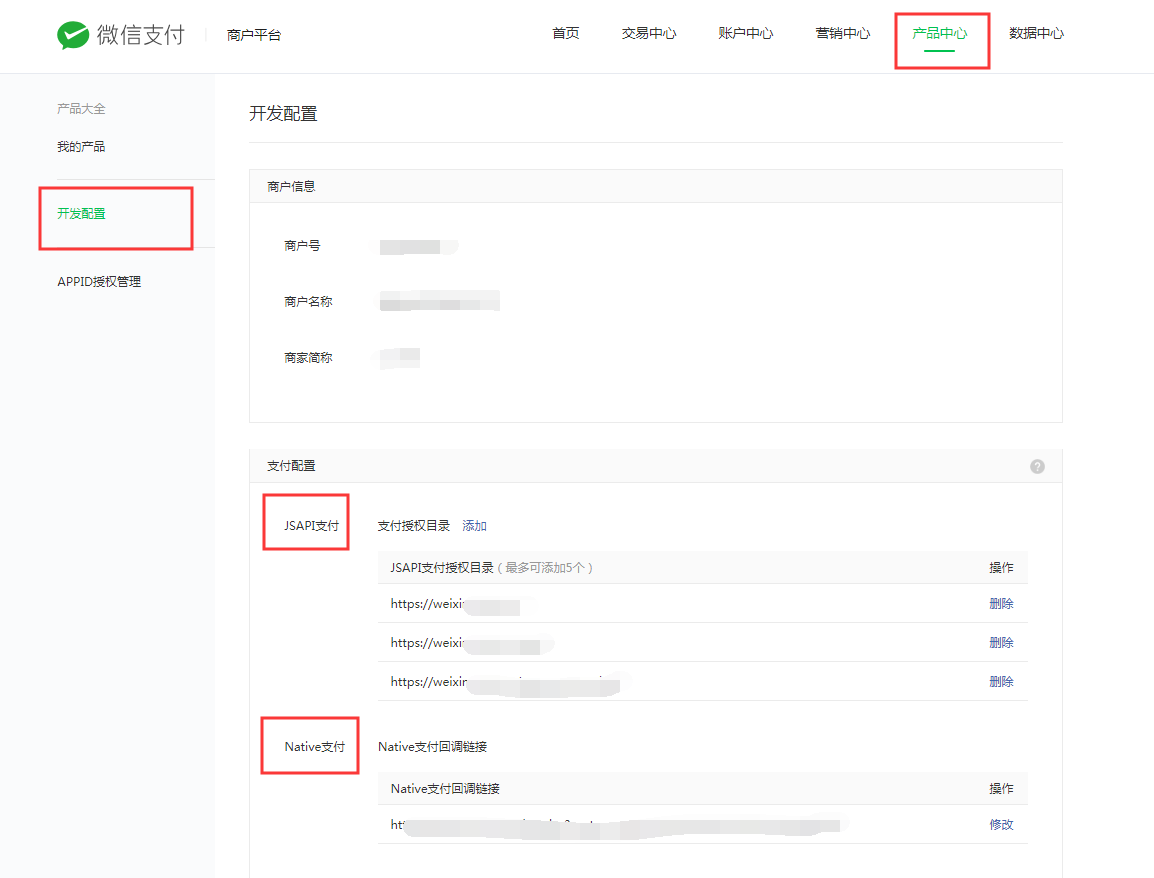Click the JSAPI支付 label
Screen dimensions: 1154x878
(x=311, y=525)
